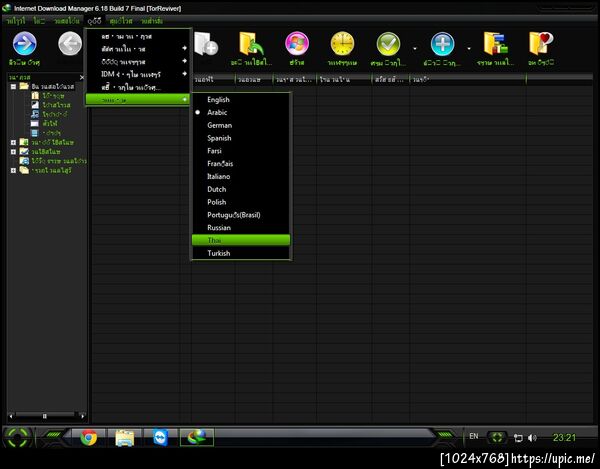600x469 pixels.
Task: Open File Explorer from the taskbar
Action: pyautogui.click(x=125, y=437)
